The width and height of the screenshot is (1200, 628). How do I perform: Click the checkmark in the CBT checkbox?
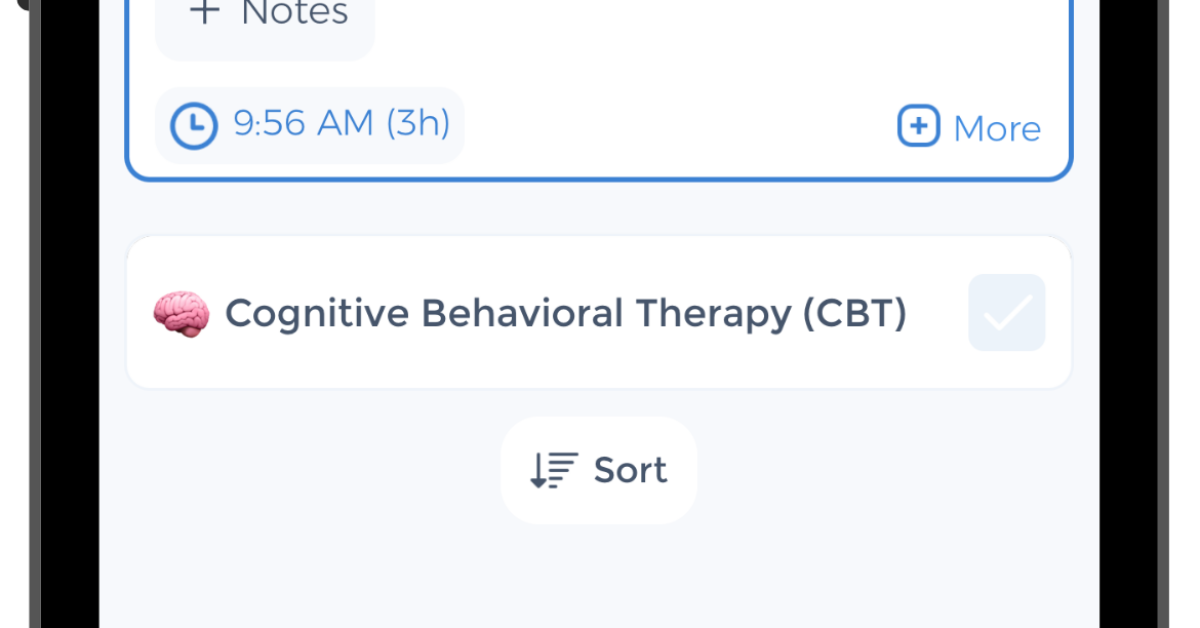tap(1006, 314)
